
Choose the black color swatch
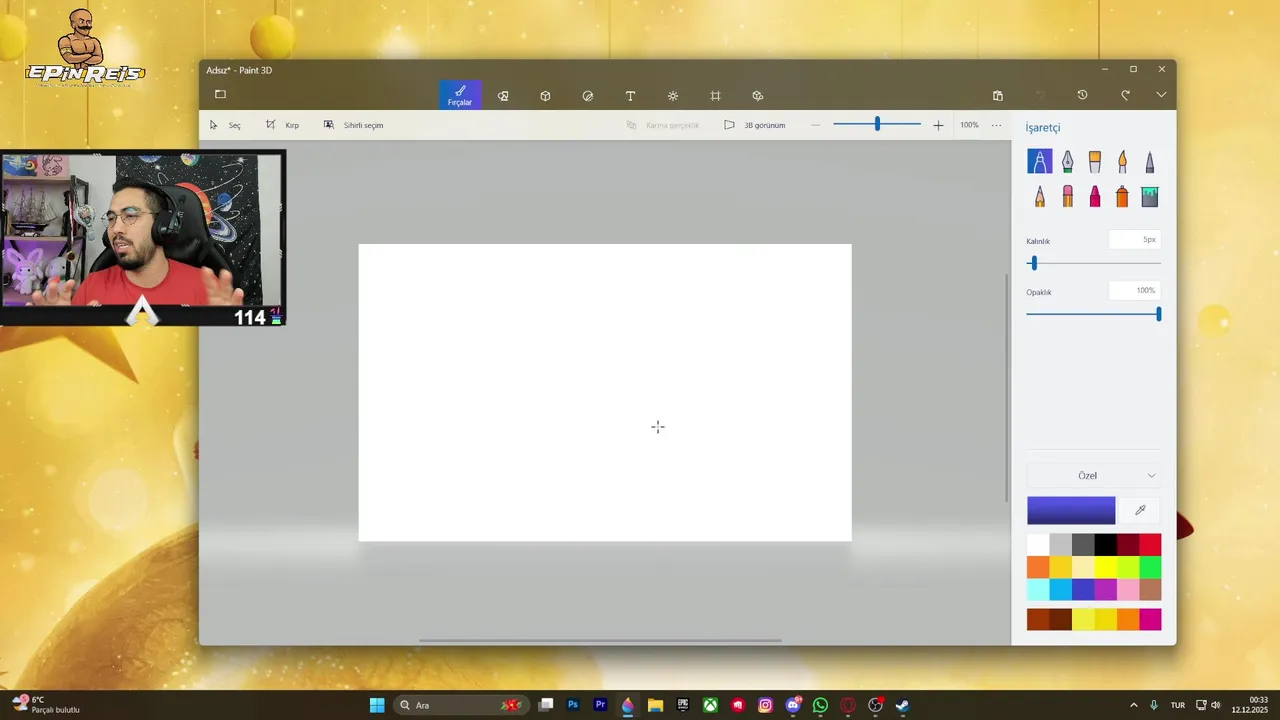point(1105,545)
